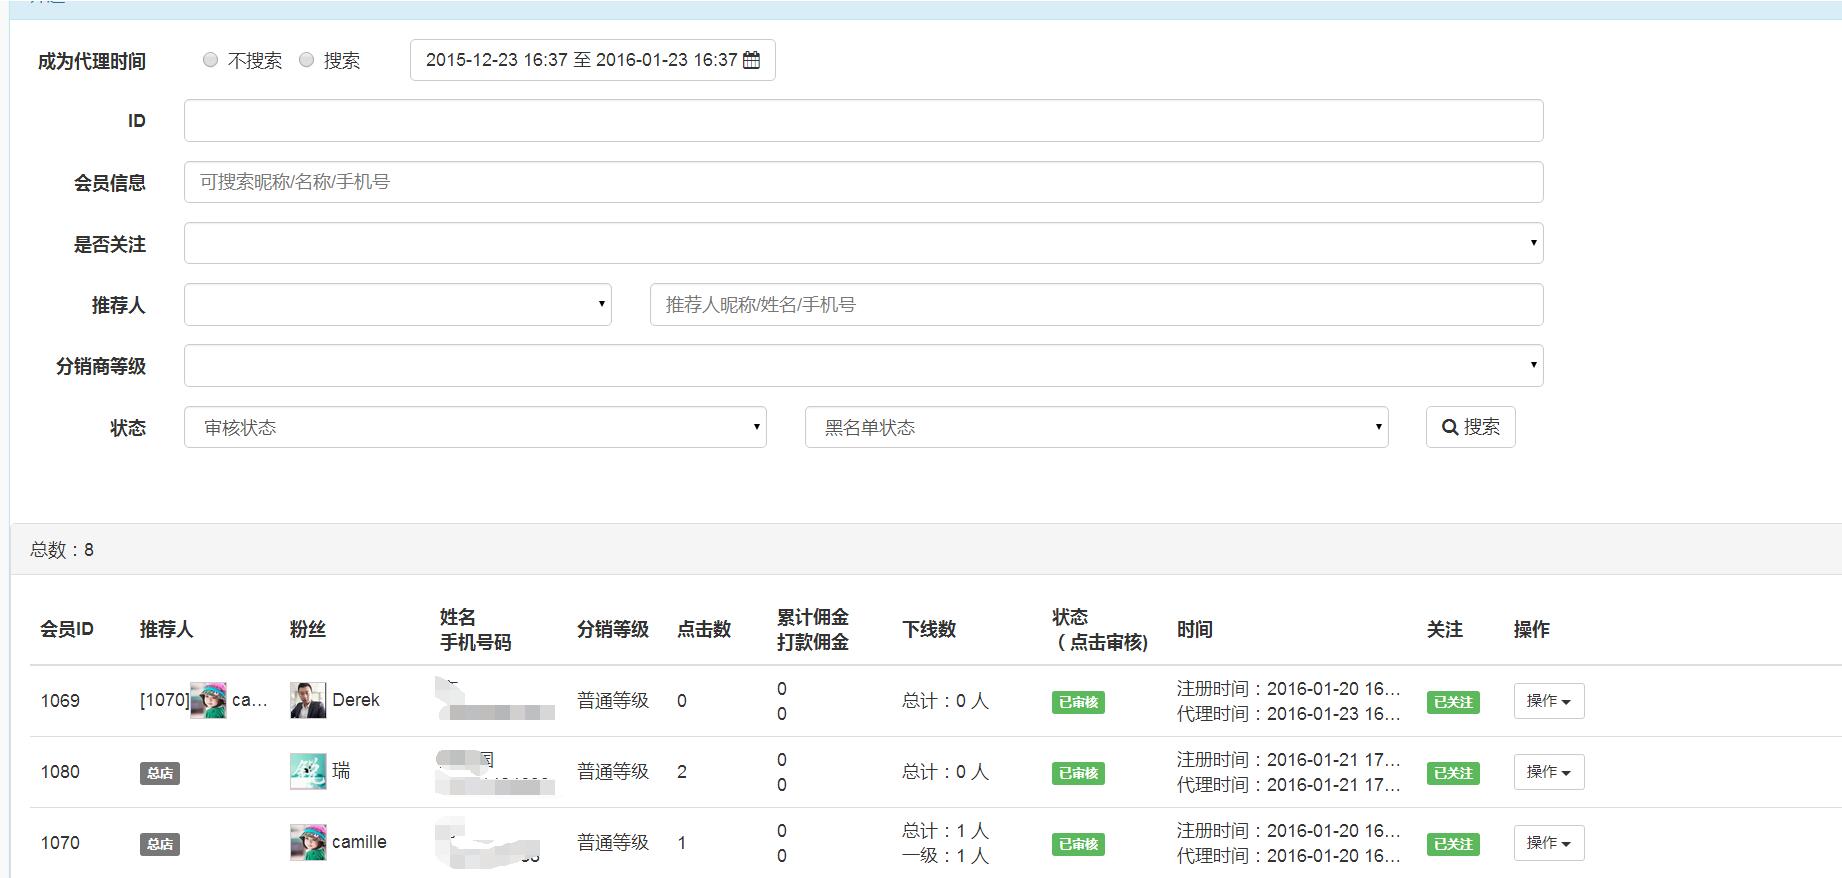
Task: Open 操作 dropdown for member 1069
Action: point(1548,701)
